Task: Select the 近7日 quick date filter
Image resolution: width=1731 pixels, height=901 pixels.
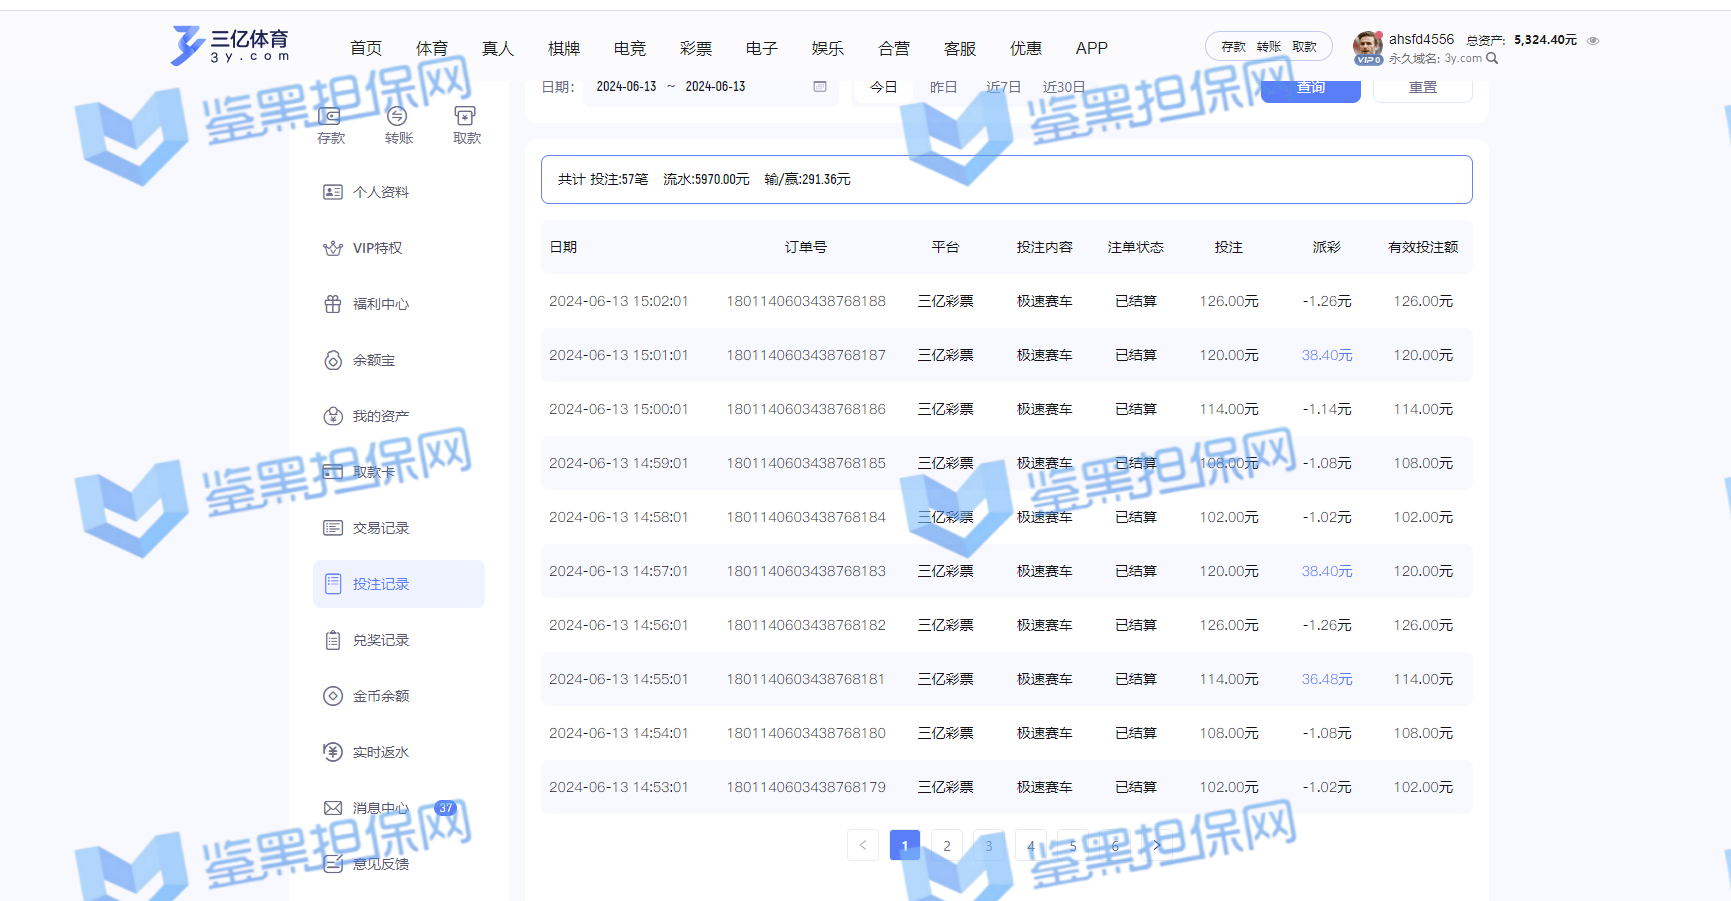Action: pyautogui.click(x=1003, y=88)
